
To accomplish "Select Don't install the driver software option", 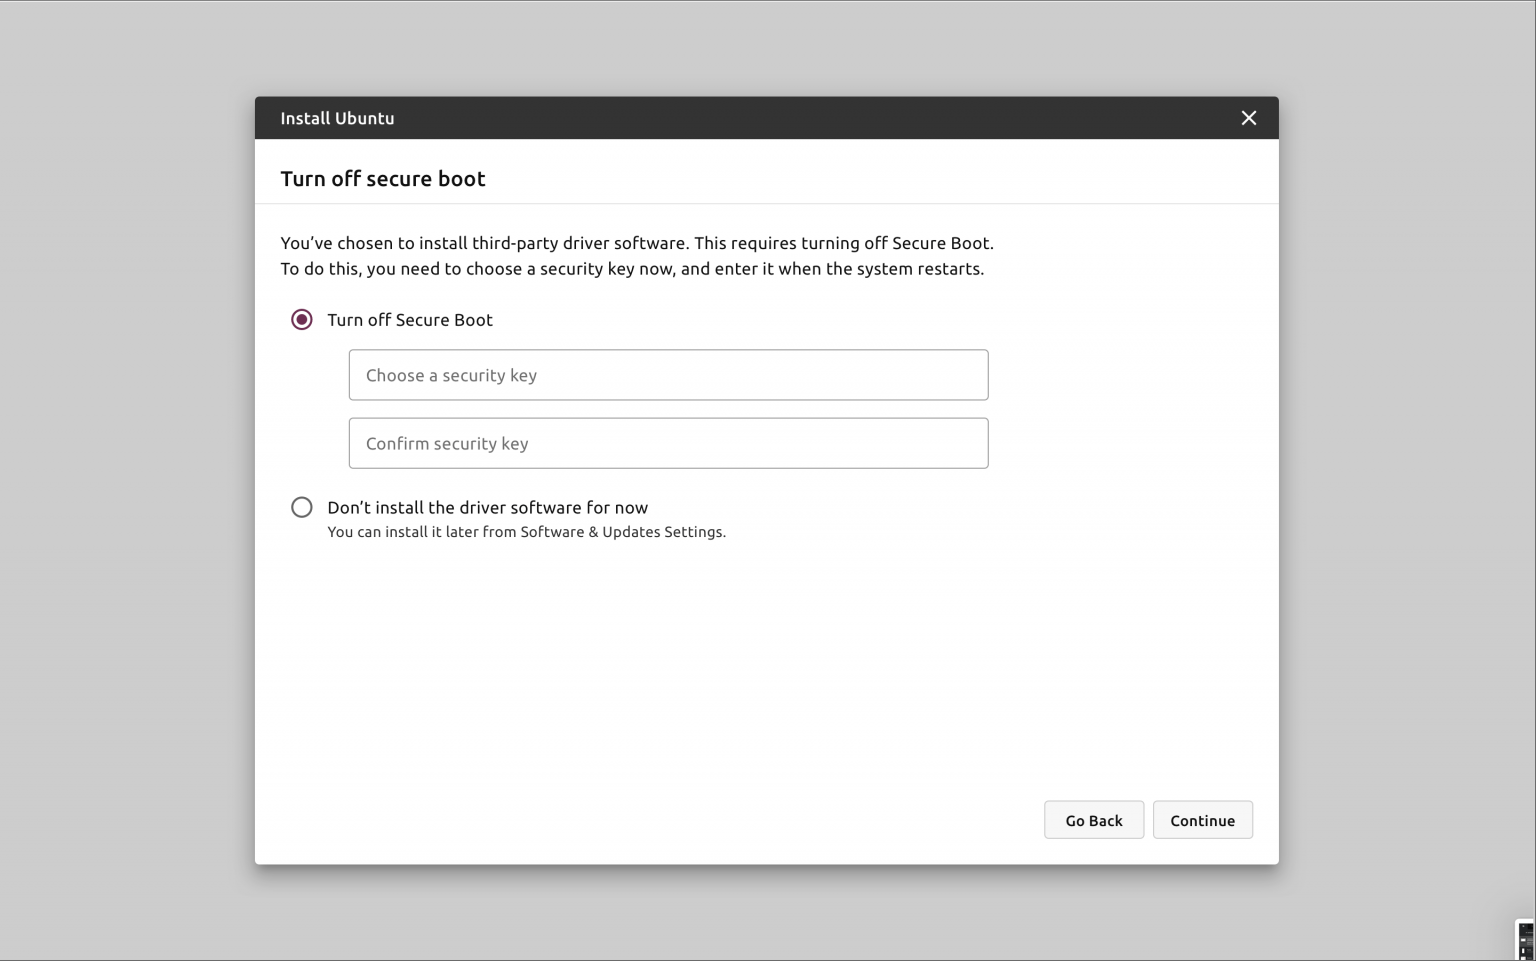I will (301, 507).
